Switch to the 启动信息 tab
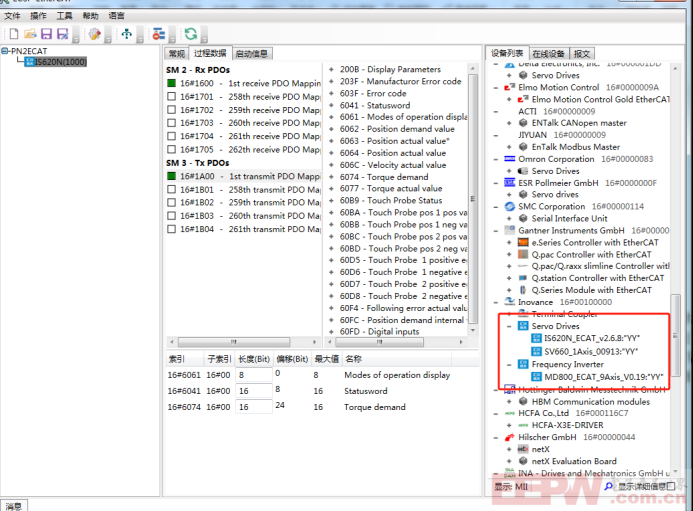The width and height of the screenshot is (693, 511). pos(251,53)
